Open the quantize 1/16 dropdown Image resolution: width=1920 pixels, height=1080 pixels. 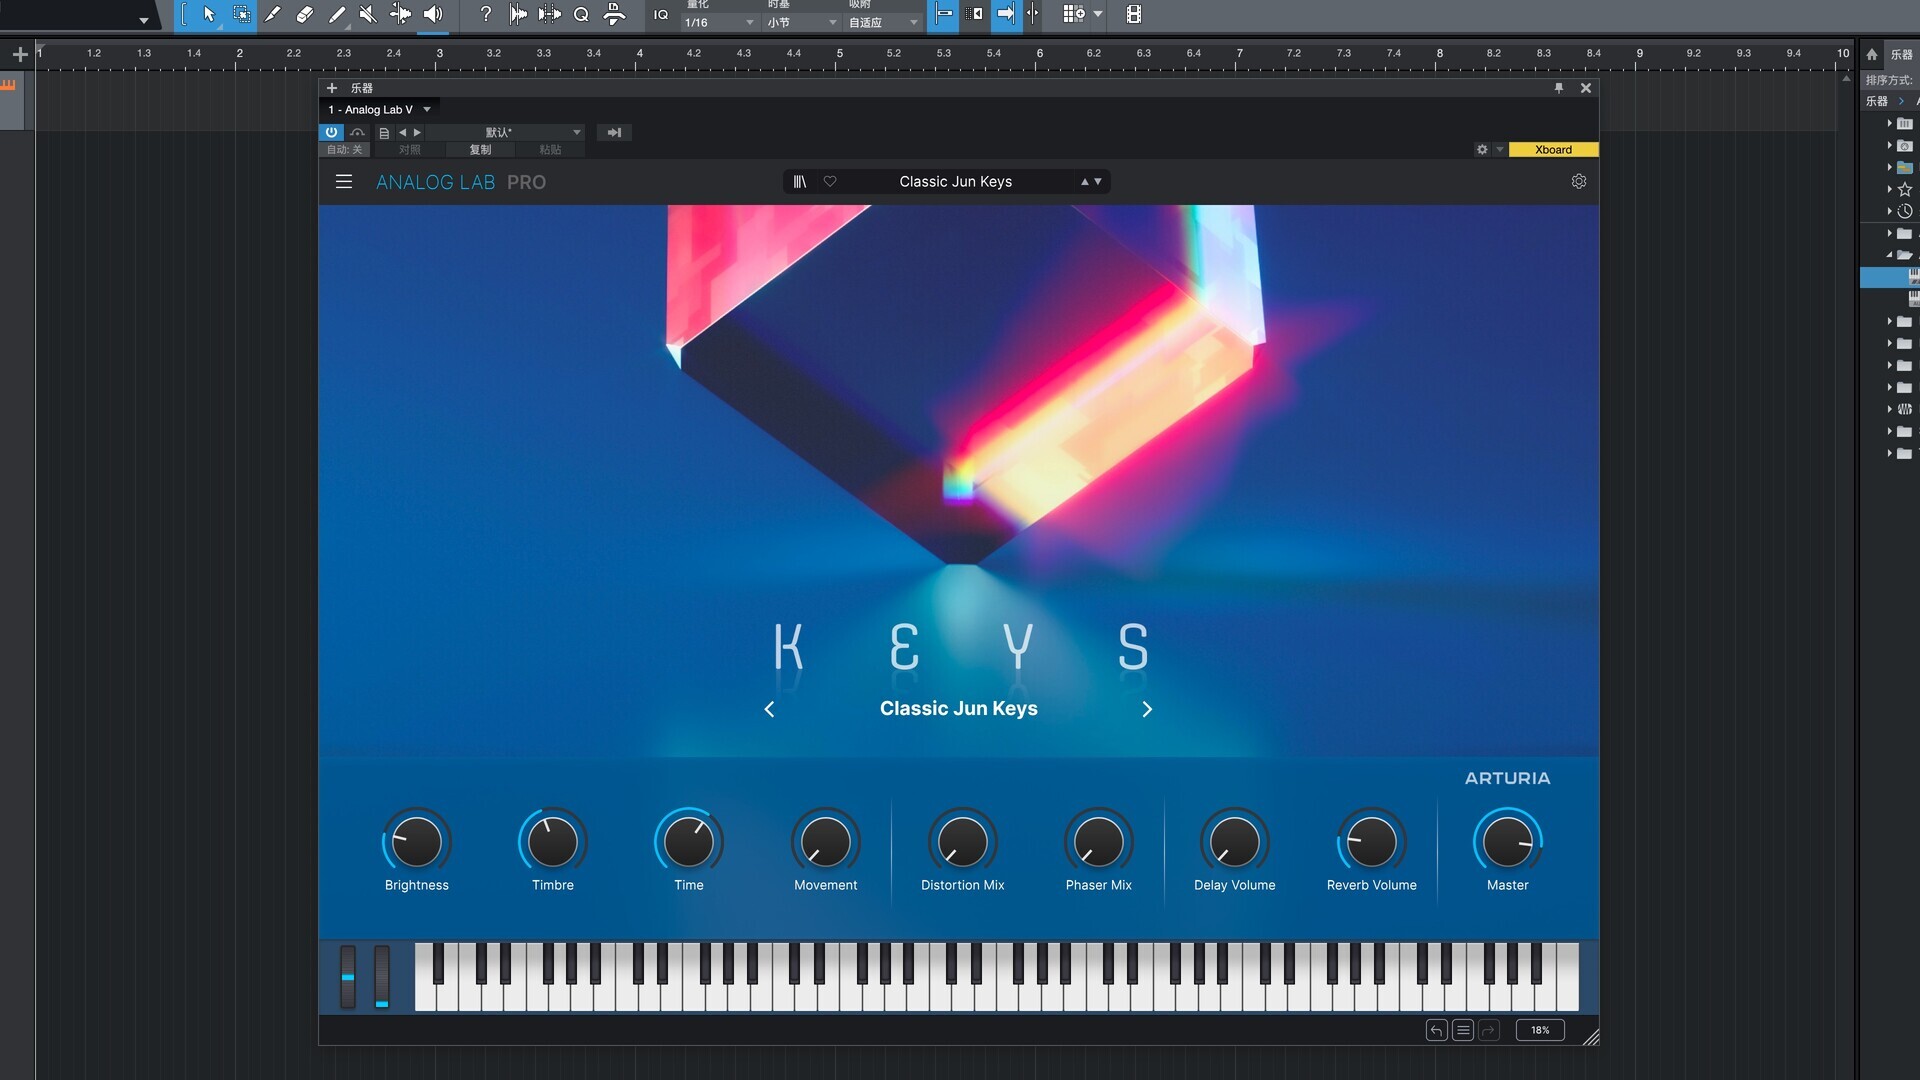[718, 22]
